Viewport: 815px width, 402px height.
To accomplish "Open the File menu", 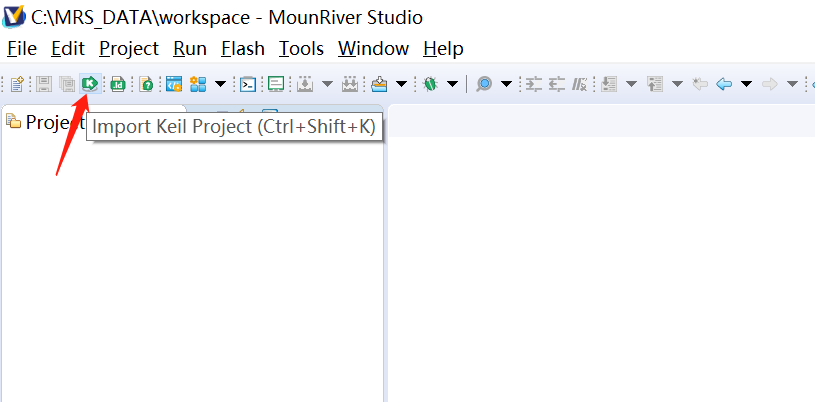I will (22, 49).
